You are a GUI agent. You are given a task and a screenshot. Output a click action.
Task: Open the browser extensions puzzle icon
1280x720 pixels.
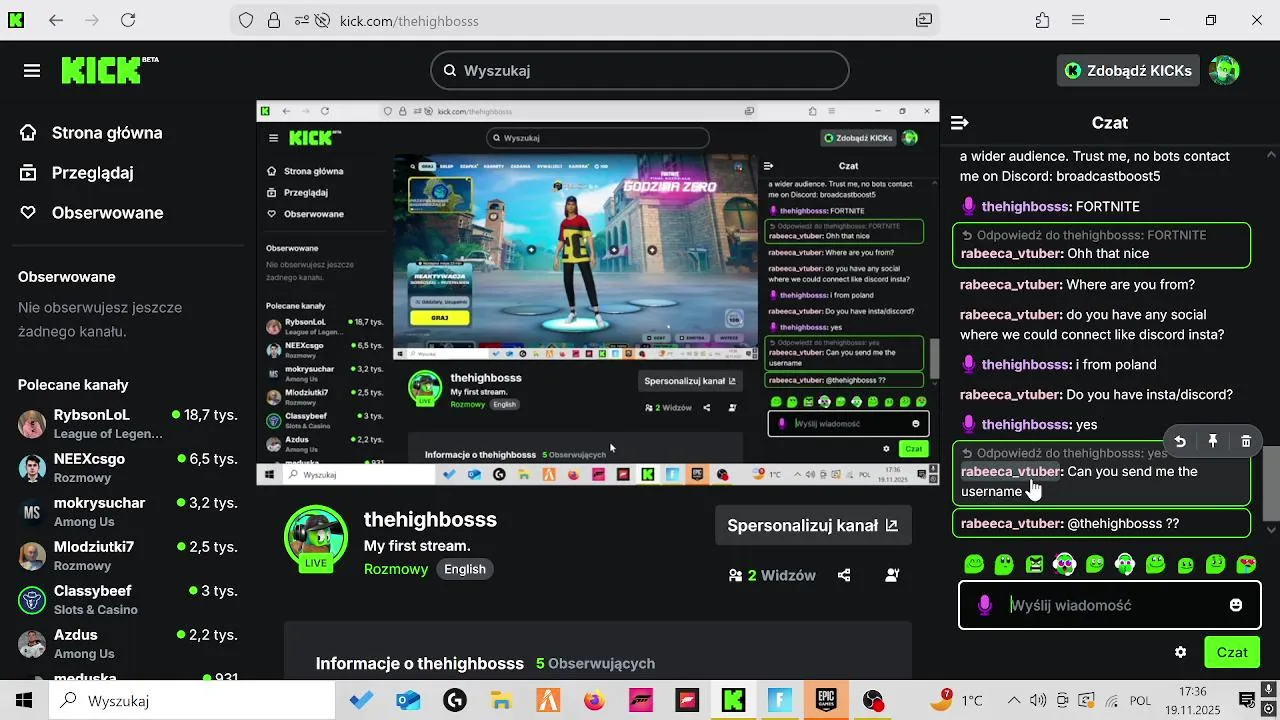1043,20
